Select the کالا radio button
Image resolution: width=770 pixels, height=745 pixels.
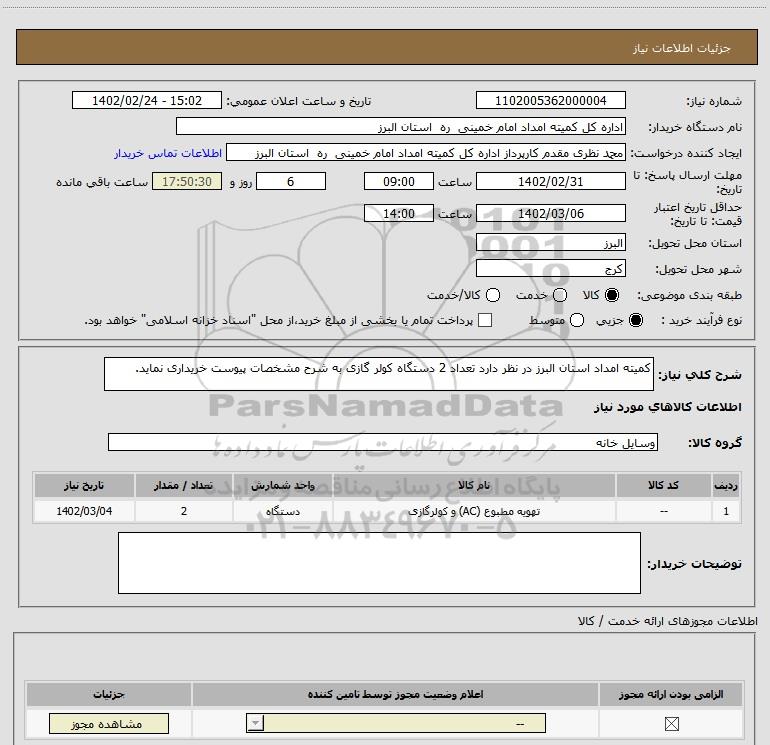(x=612, y=295)
